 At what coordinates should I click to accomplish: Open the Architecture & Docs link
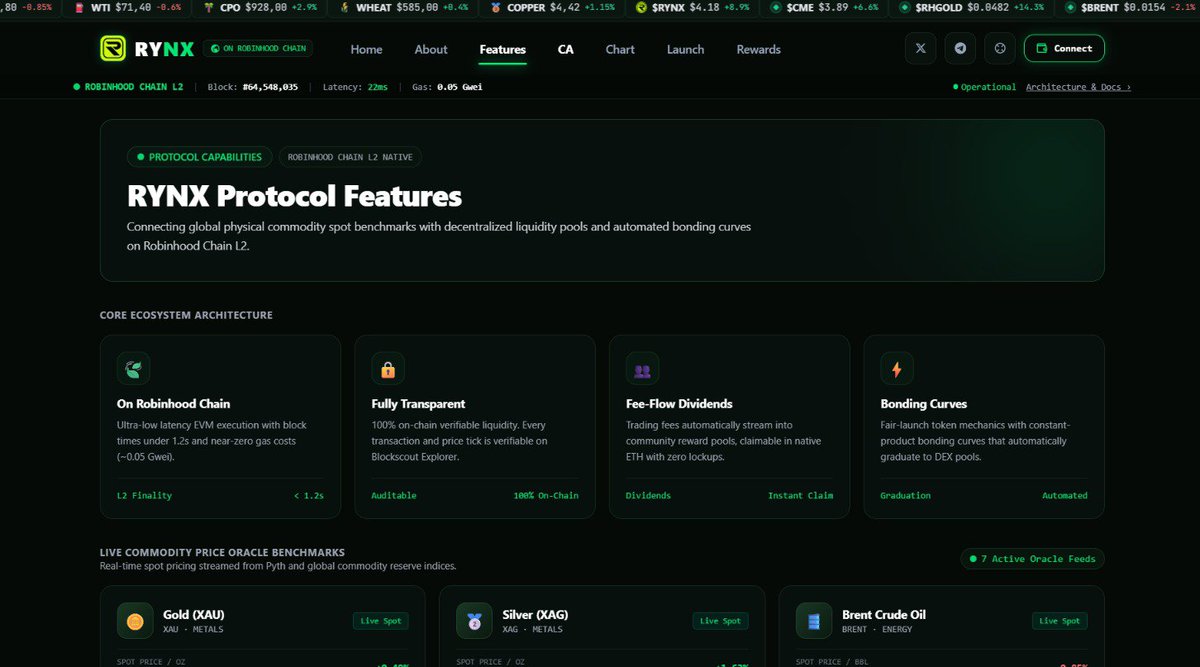(x=1078, y=87)
